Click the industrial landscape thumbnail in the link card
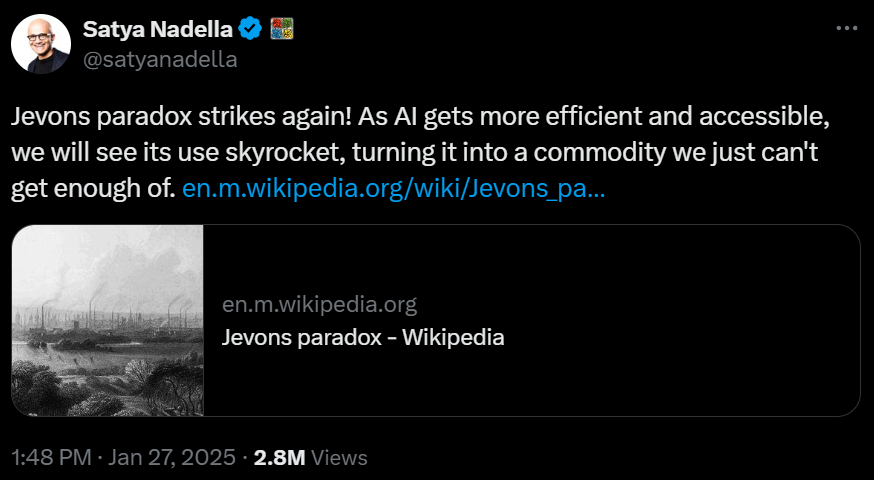This screenshot has height=480, width=874. [108, 320]
